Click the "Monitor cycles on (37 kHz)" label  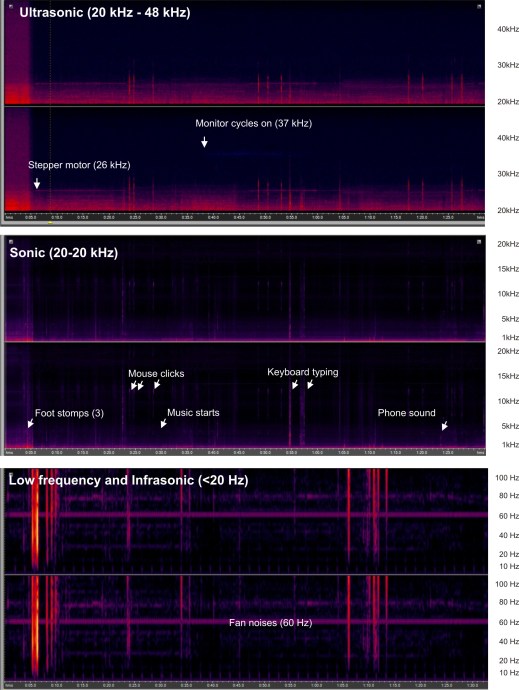tap(254, 123)
